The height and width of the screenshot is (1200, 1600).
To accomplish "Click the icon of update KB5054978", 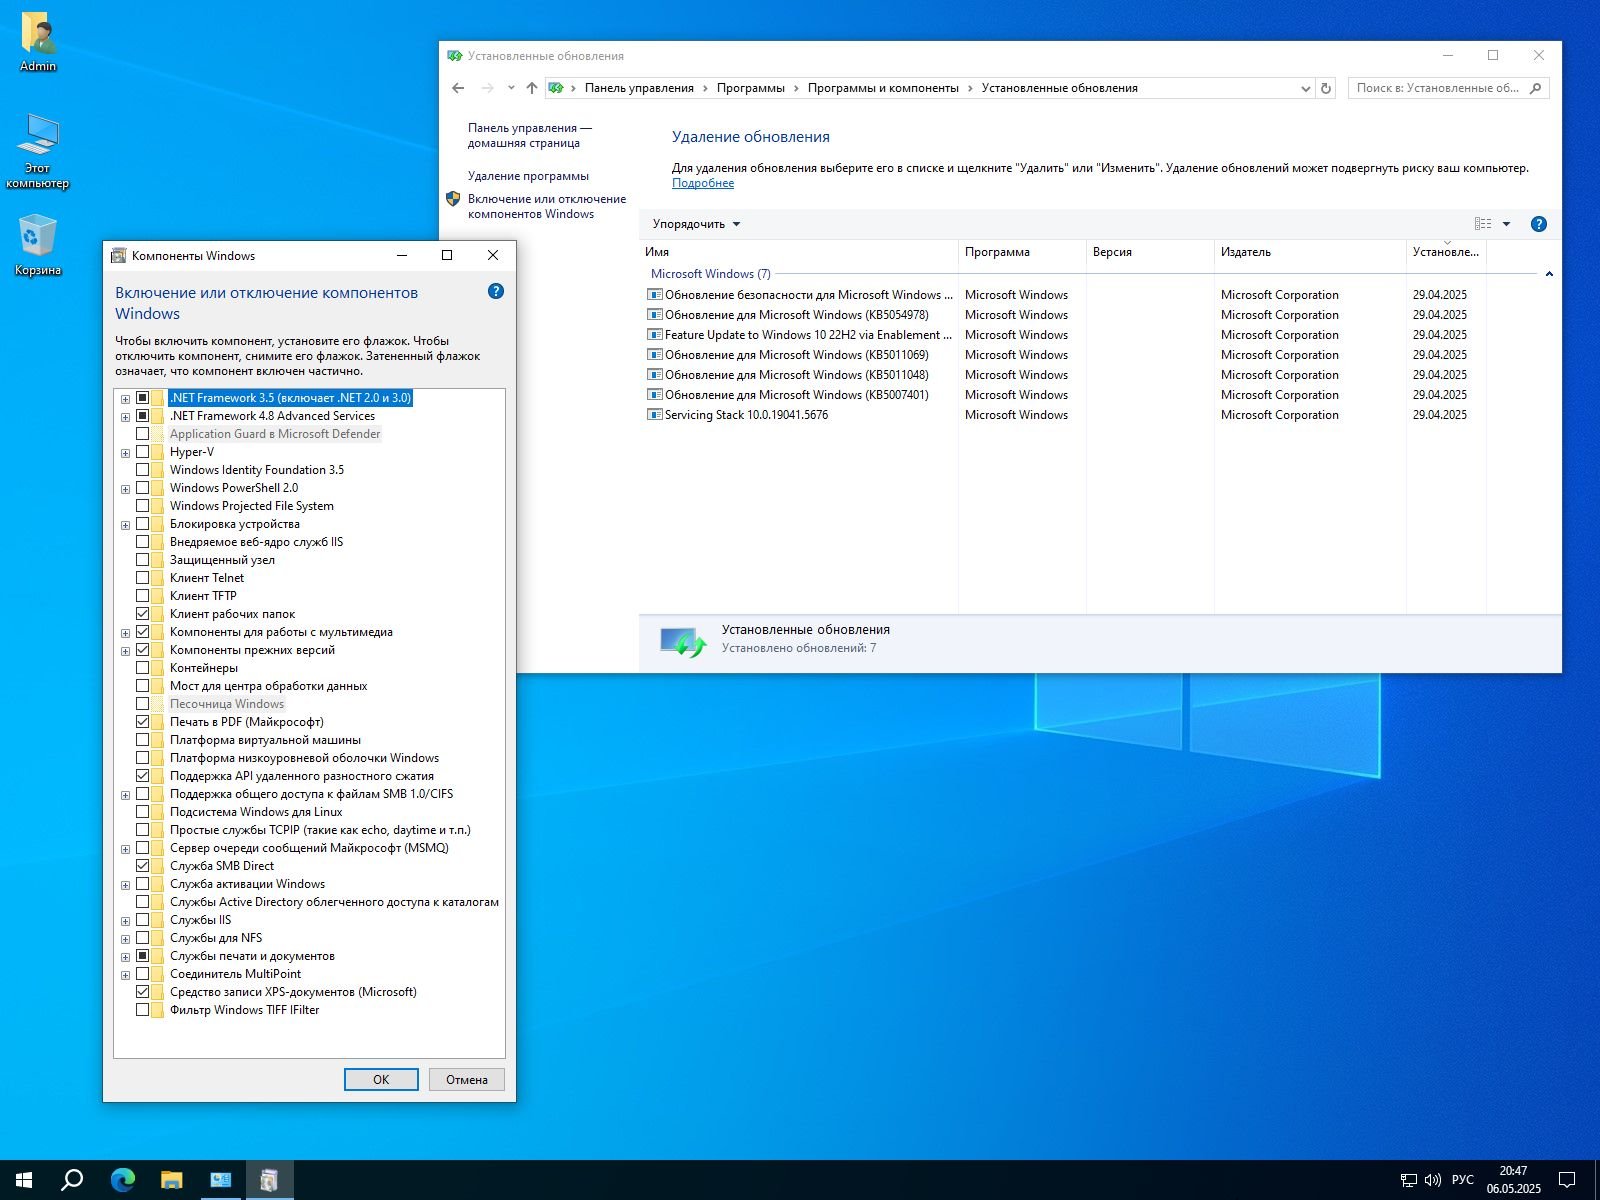I will [x=655, y=315].
